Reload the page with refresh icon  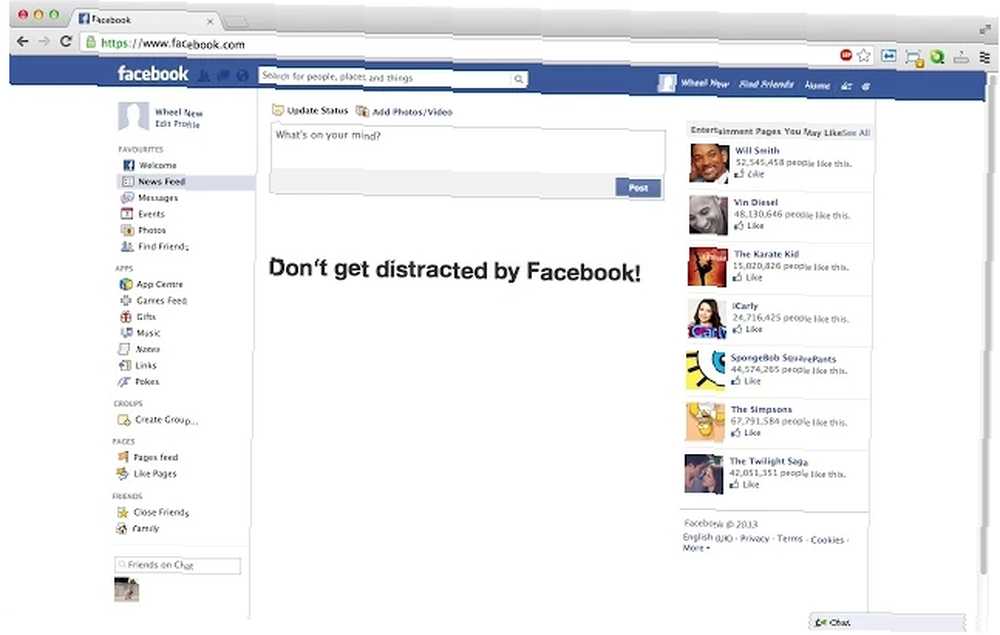(65, 41)
